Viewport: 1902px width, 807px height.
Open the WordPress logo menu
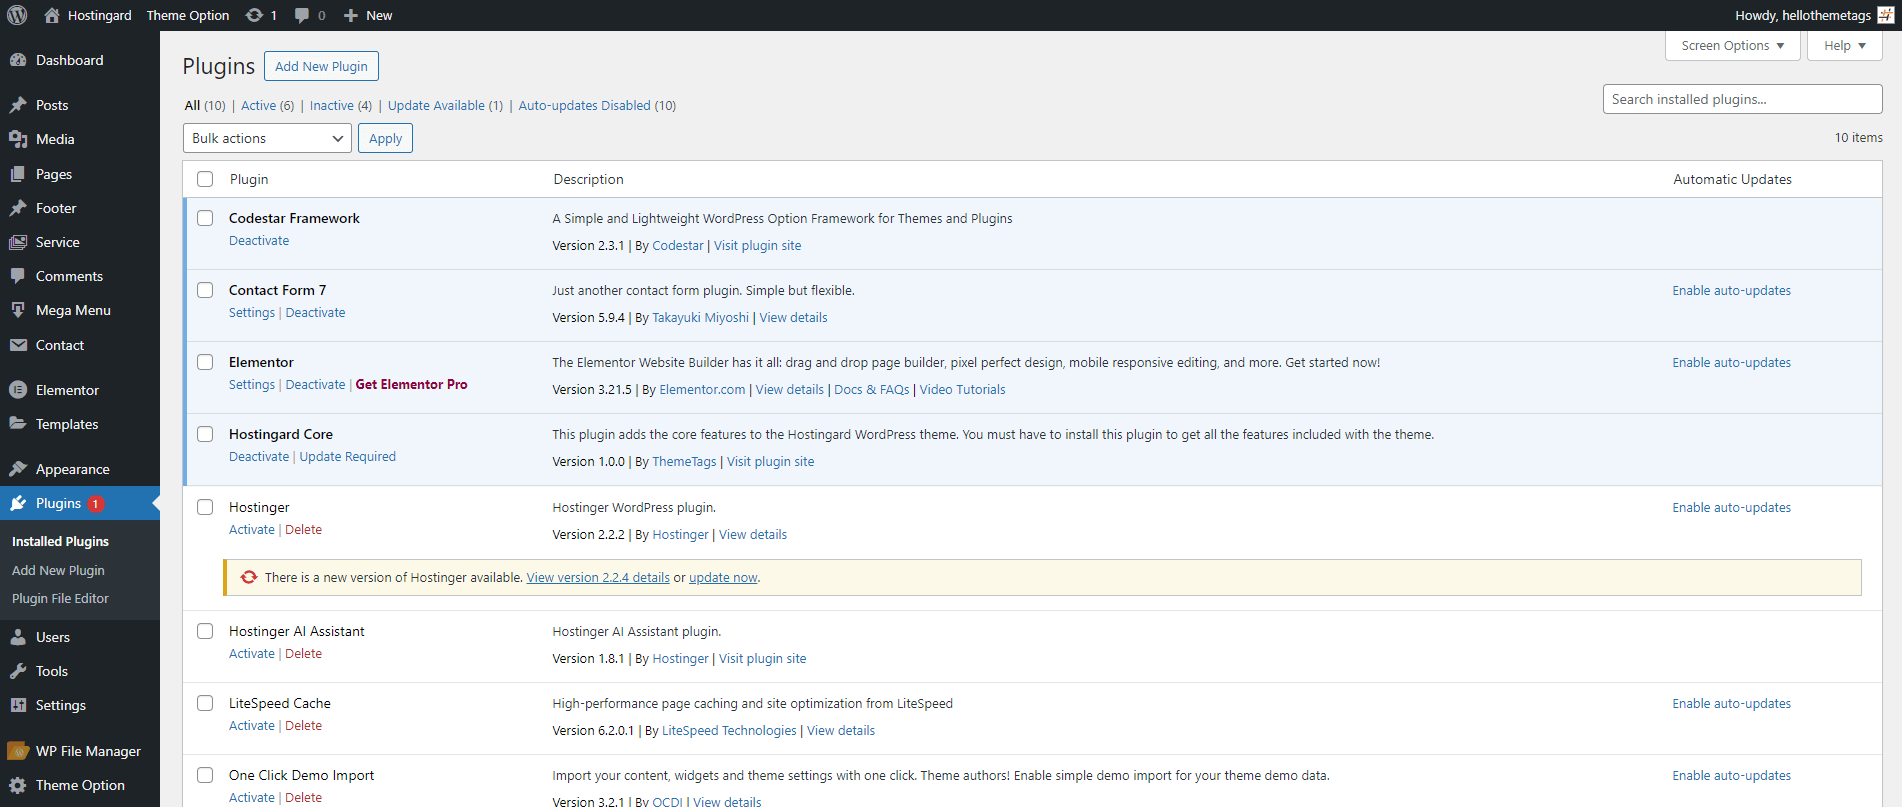pos(17,15)
